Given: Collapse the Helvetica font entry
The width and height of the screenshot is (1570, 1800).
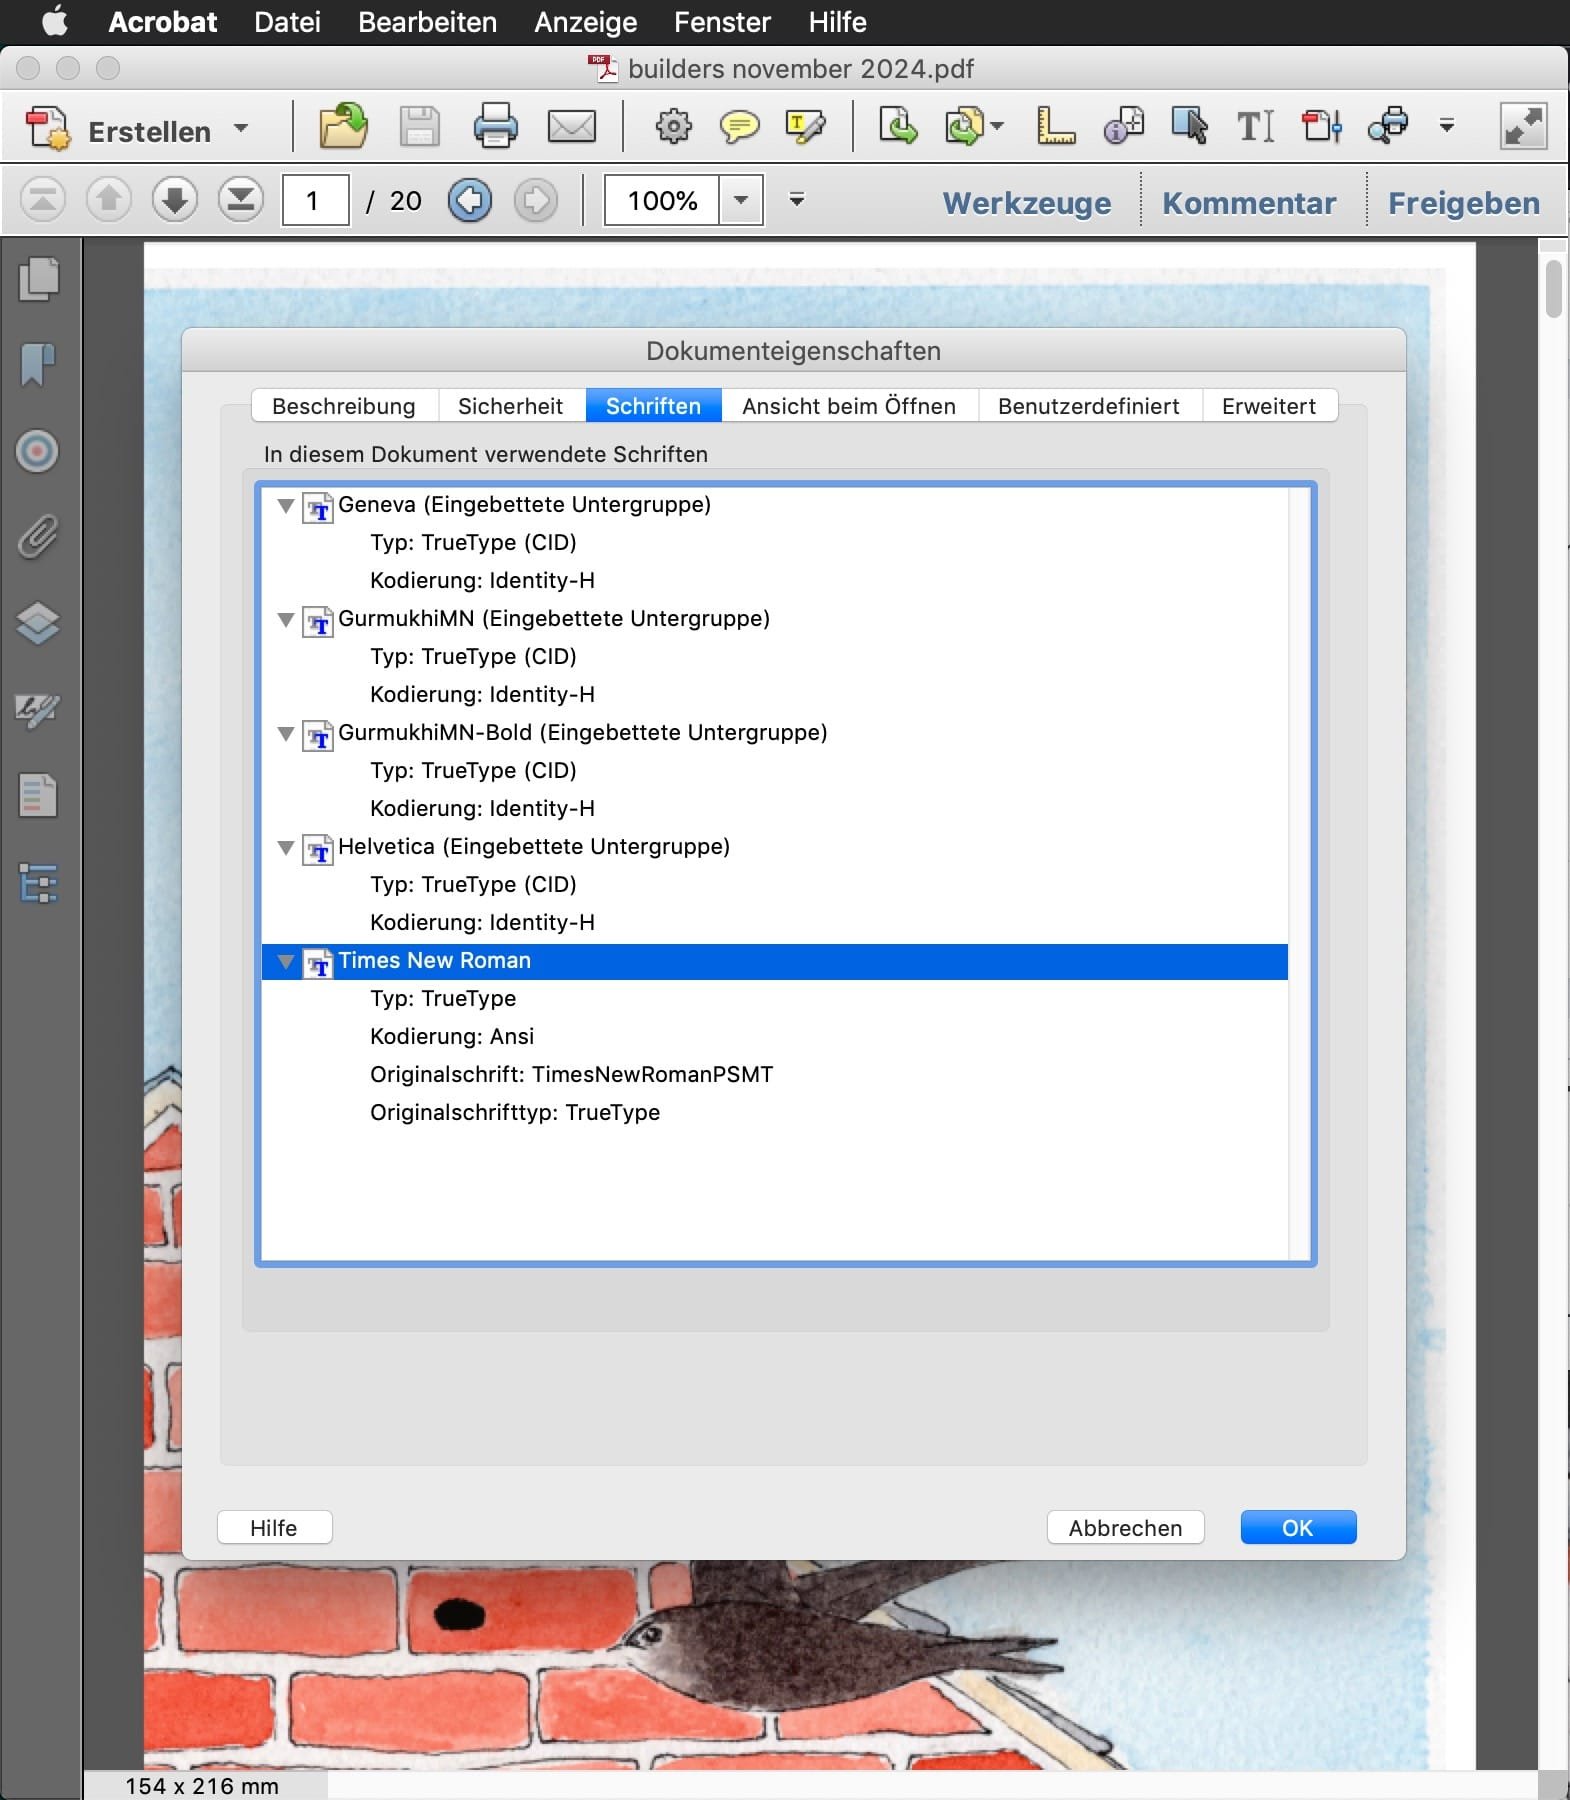Looking at the screenshot, I should click(286, 848).
